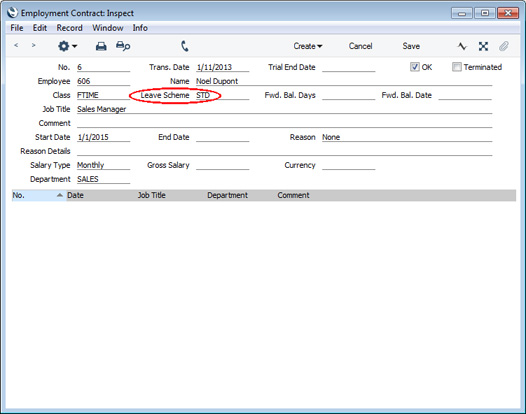Open the Record menu

pyautogui.click(x=69, y=28)
